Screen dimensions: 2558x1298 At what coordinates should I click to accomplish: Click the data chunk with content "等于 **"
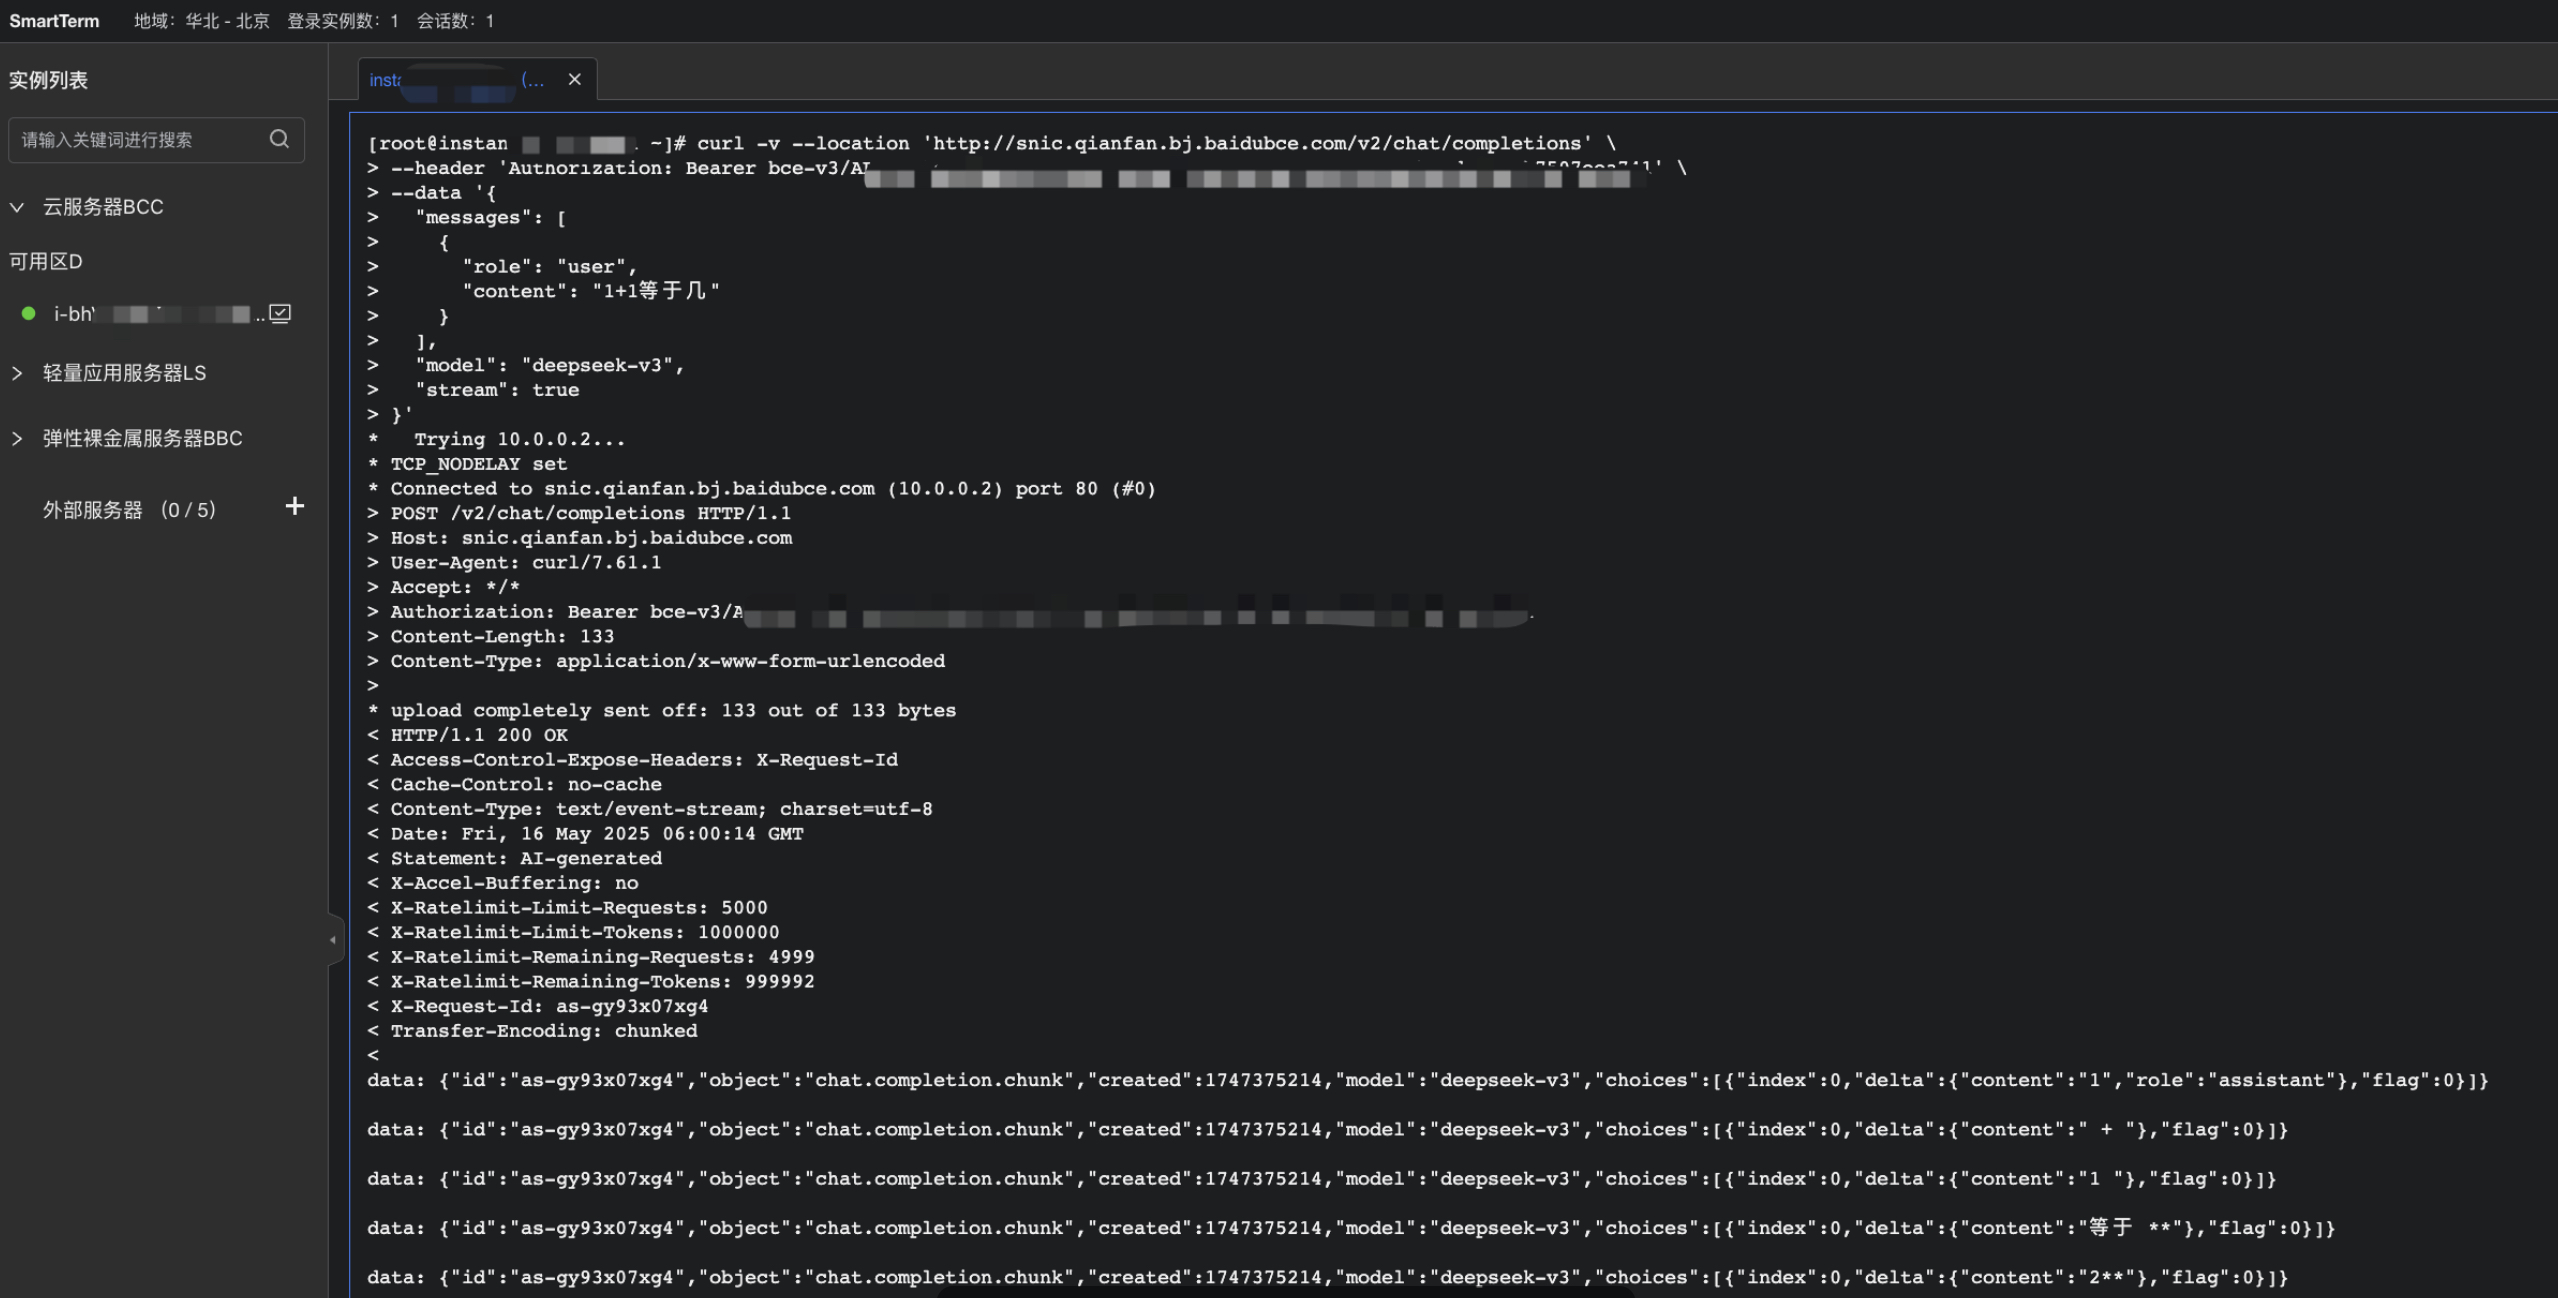[1351, 1229]
